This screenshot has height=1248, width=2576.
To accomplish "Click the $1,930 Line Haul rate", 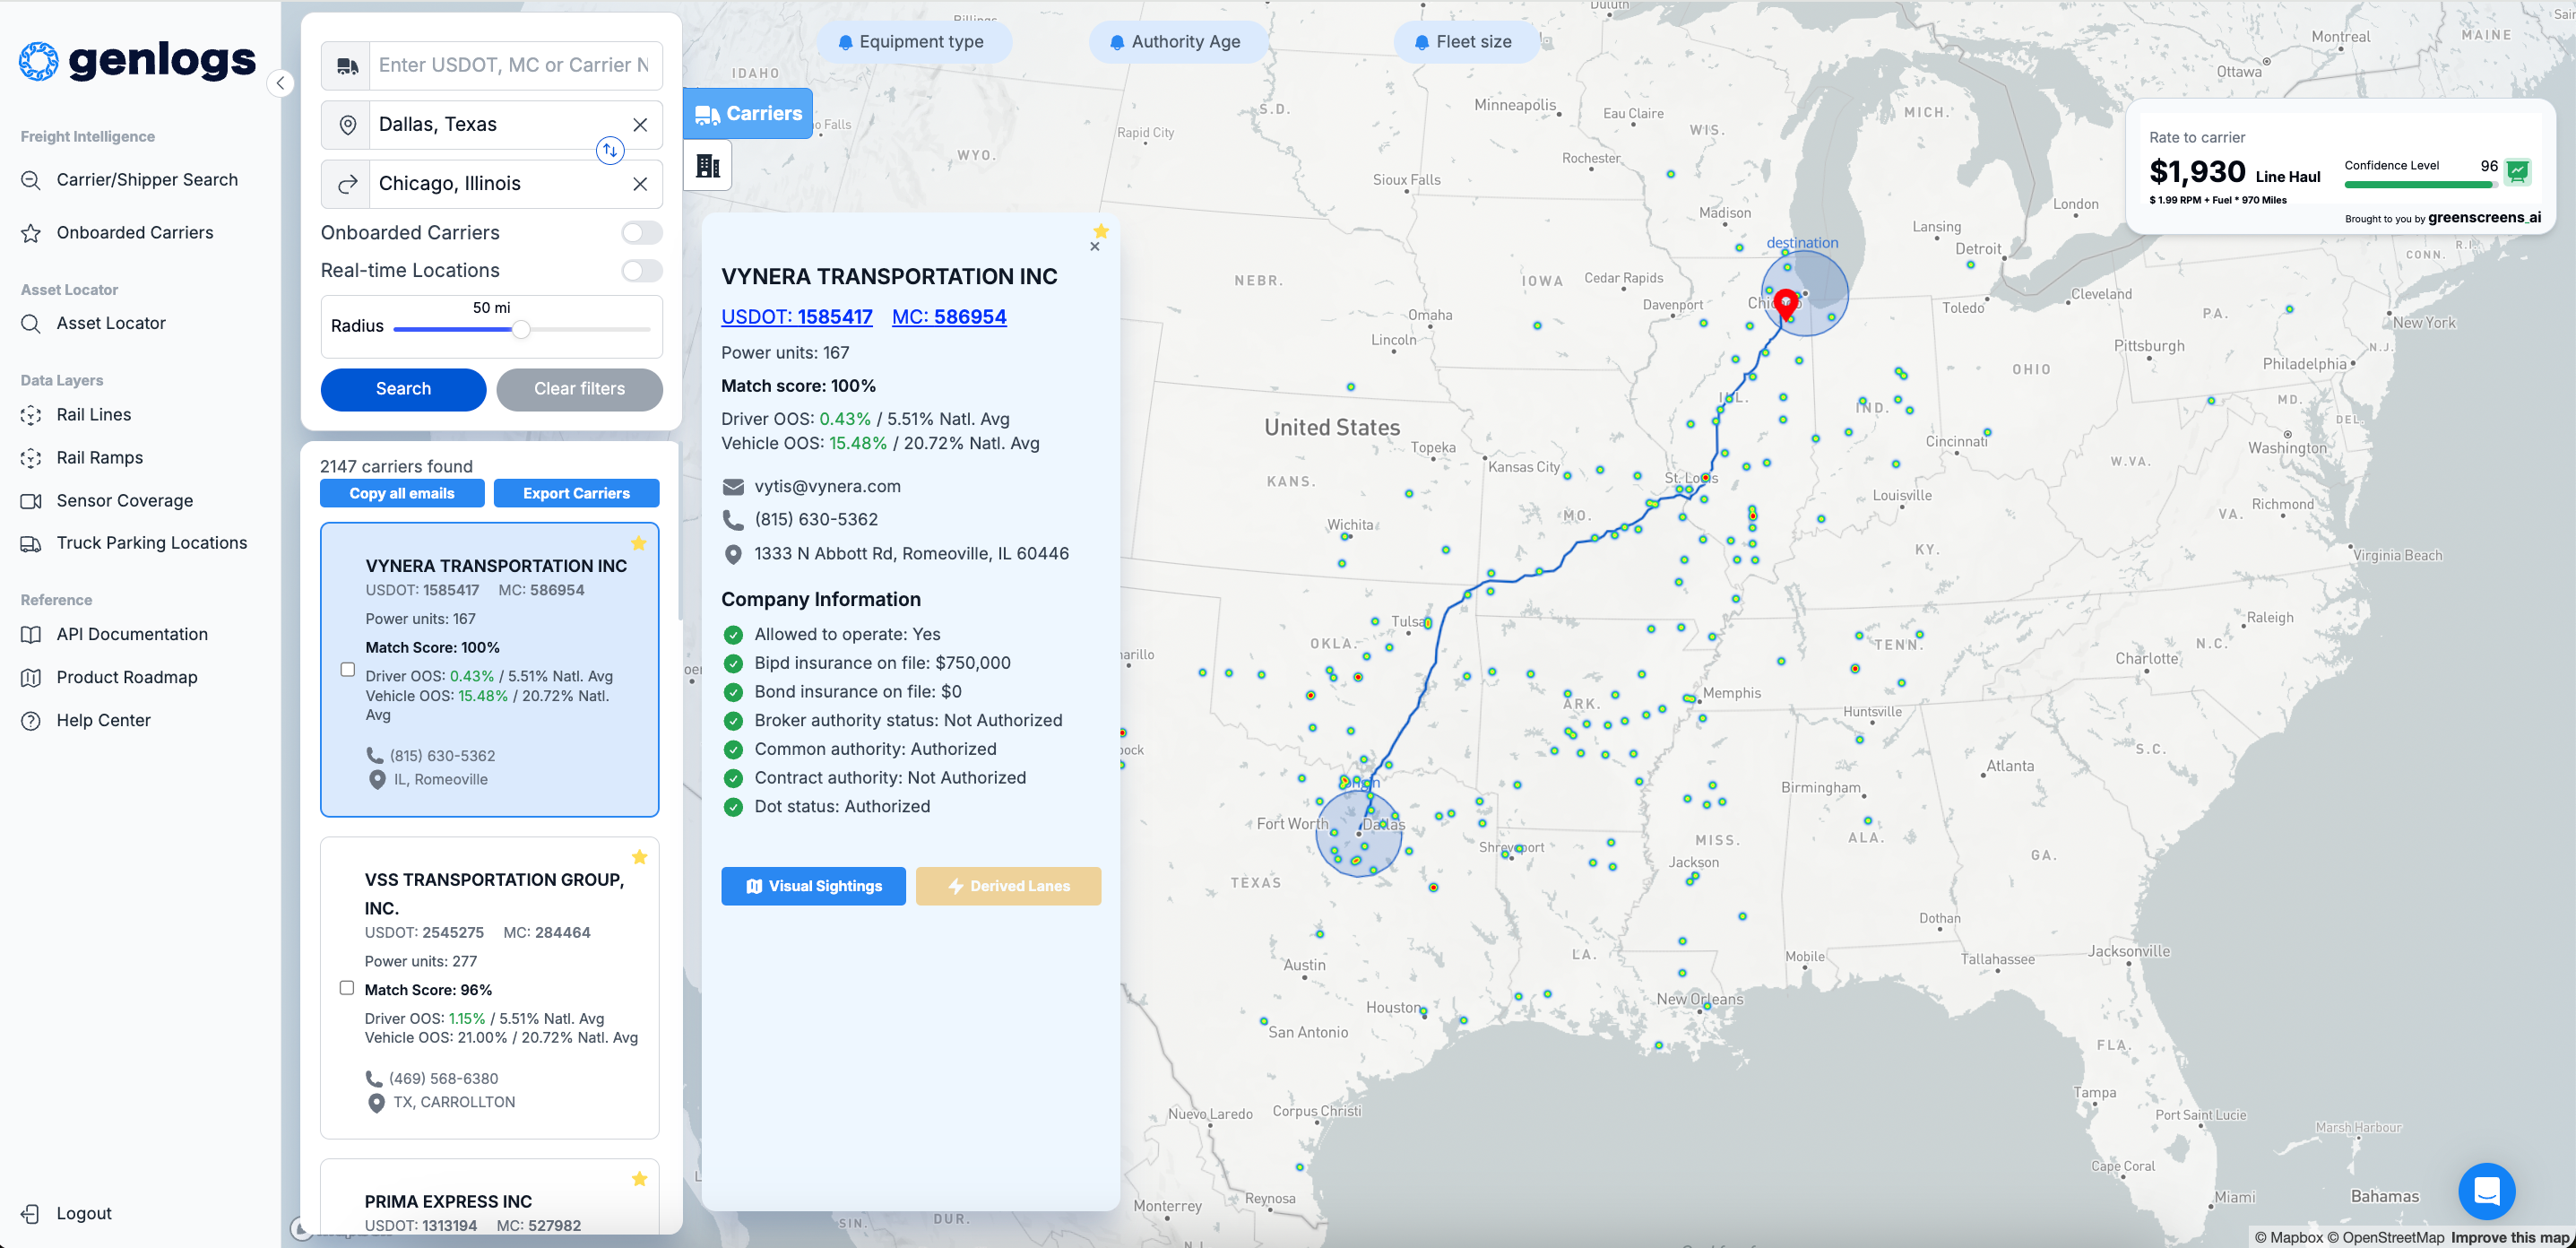I will [2235, 173].
